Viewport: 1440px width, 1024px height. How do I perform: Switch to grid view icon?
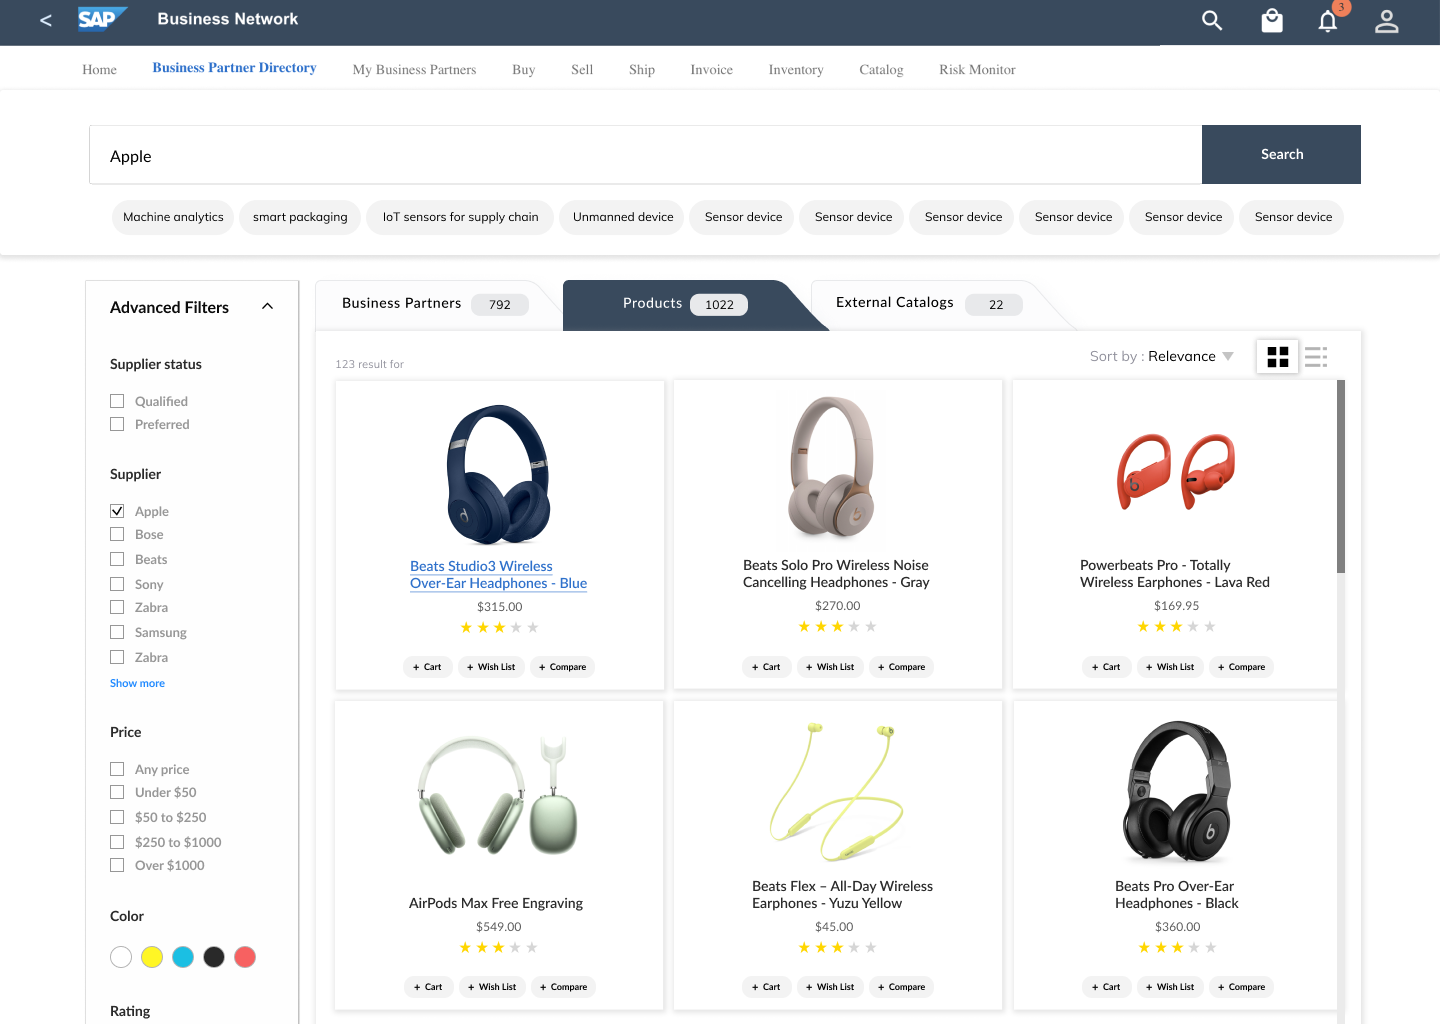click(x=1278, y=357)
